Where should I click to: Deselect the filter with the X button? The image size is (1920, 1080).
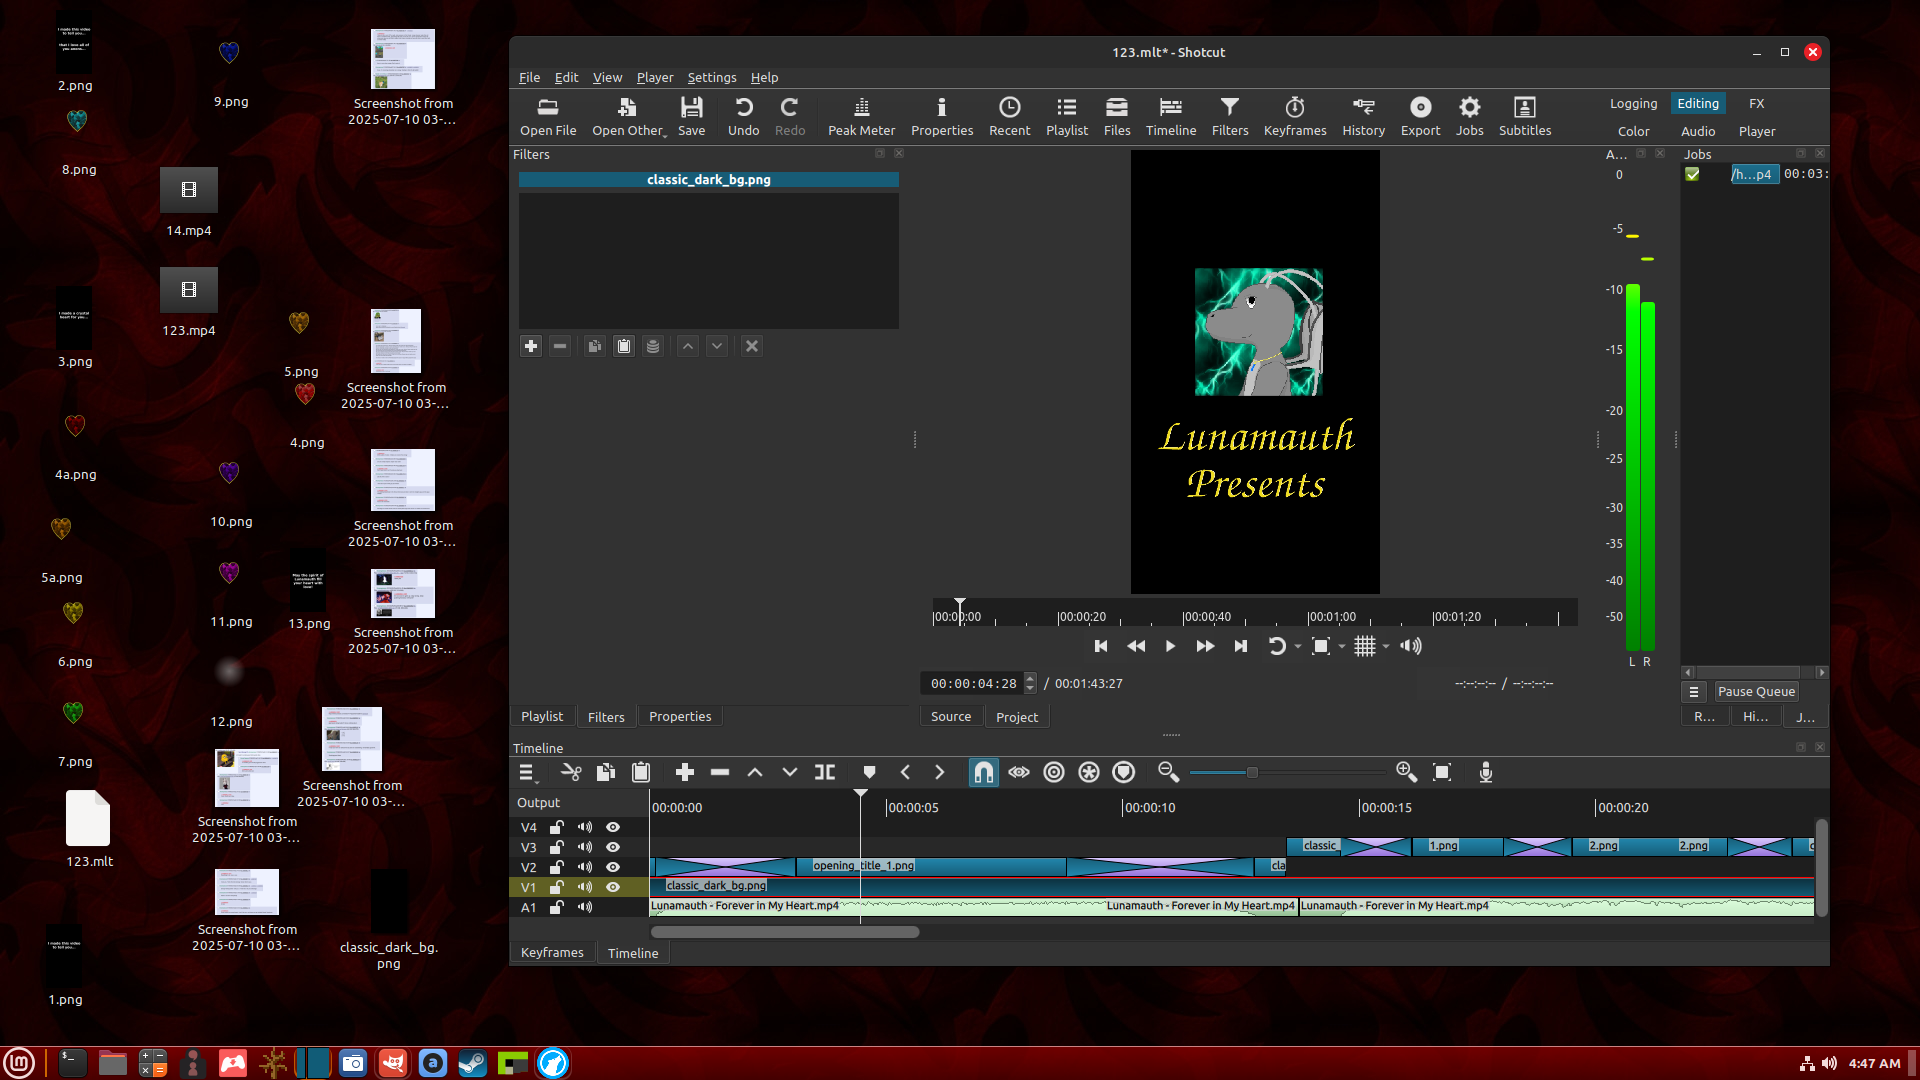pos(752,346)
